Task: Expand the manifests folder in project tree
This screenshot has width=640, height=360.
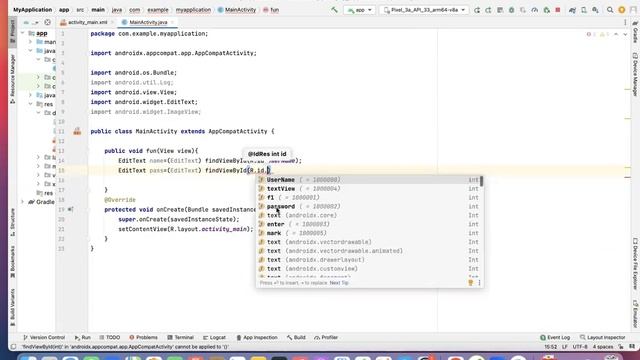Action: [x=31, y=42]
